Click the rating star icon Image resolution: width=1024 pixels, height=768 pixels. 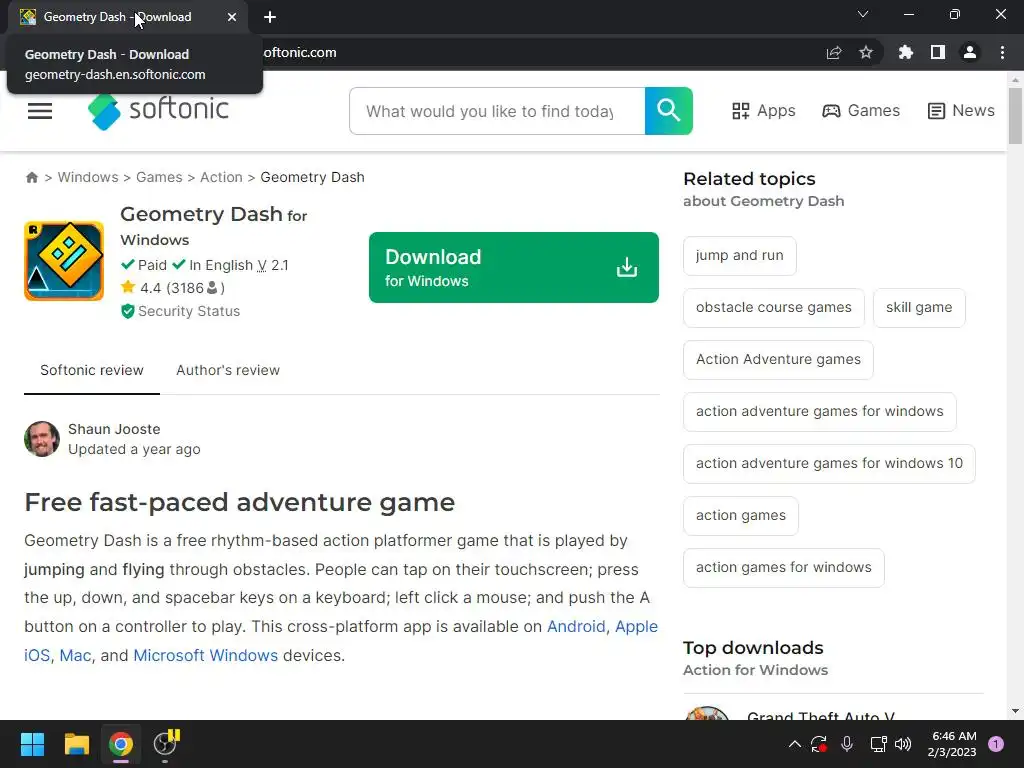click(x=128, y=287)
